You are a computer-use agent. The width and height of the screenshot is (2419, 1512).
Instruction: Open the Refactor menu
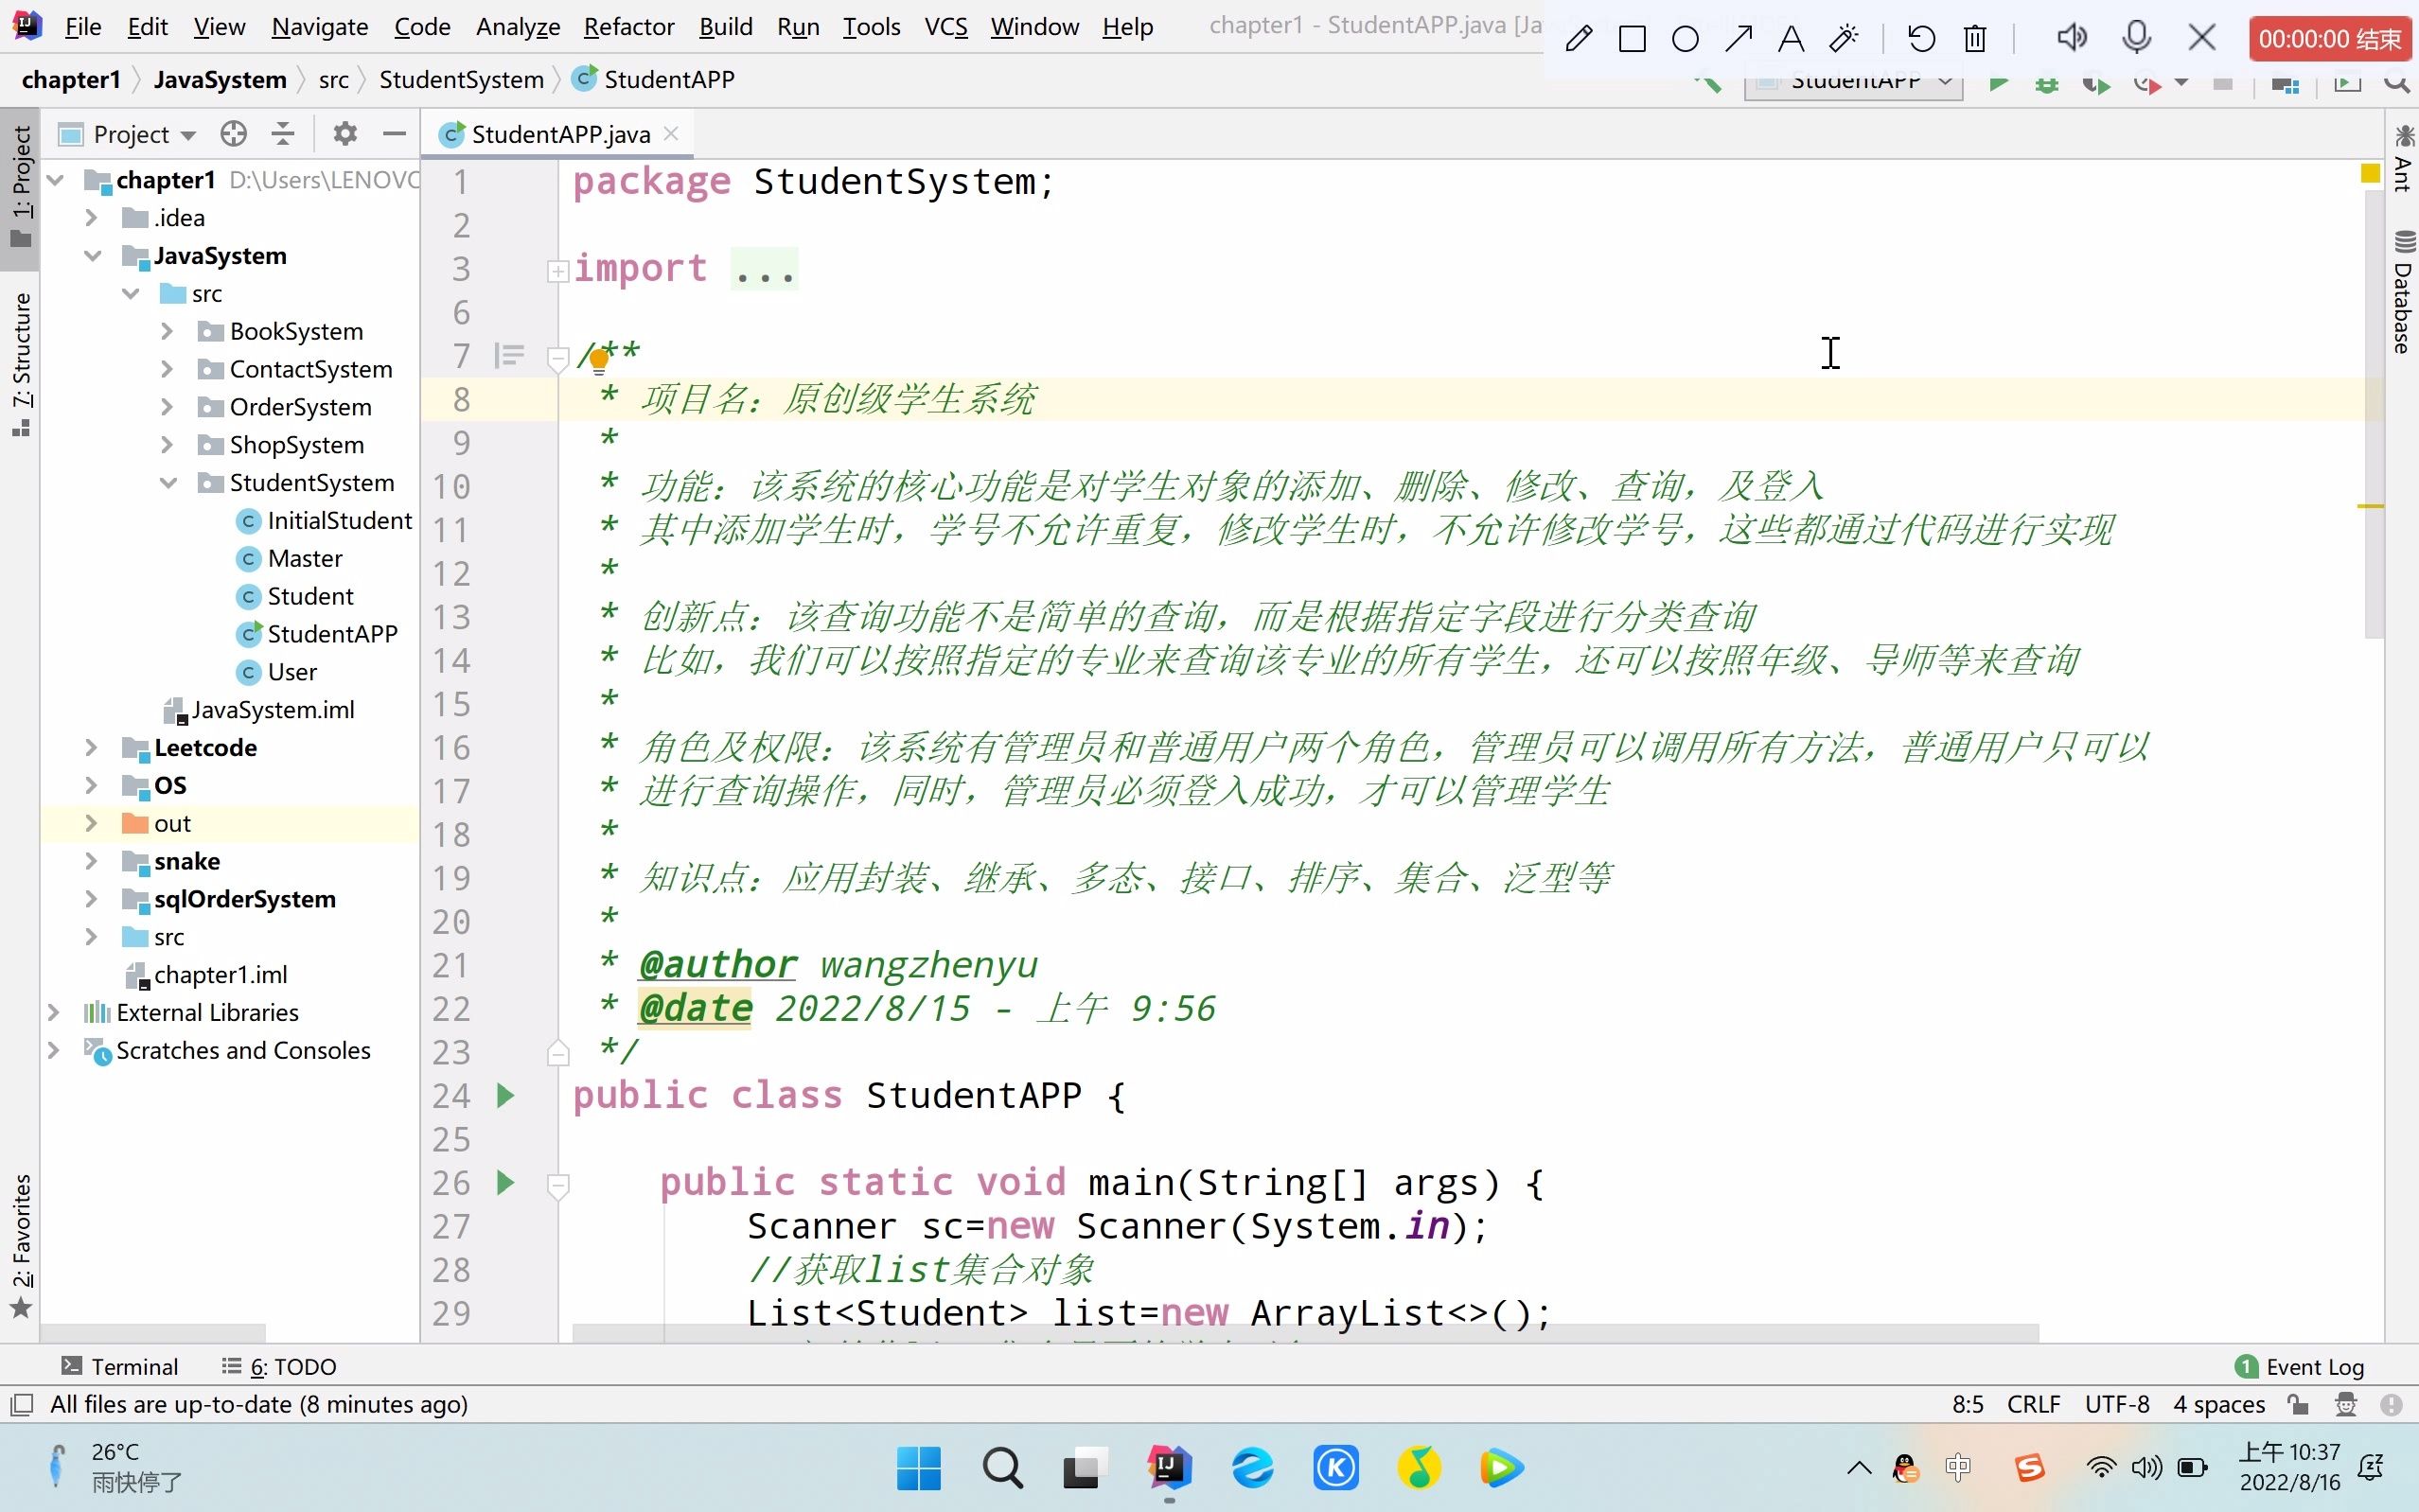click(x=628, y=27)
